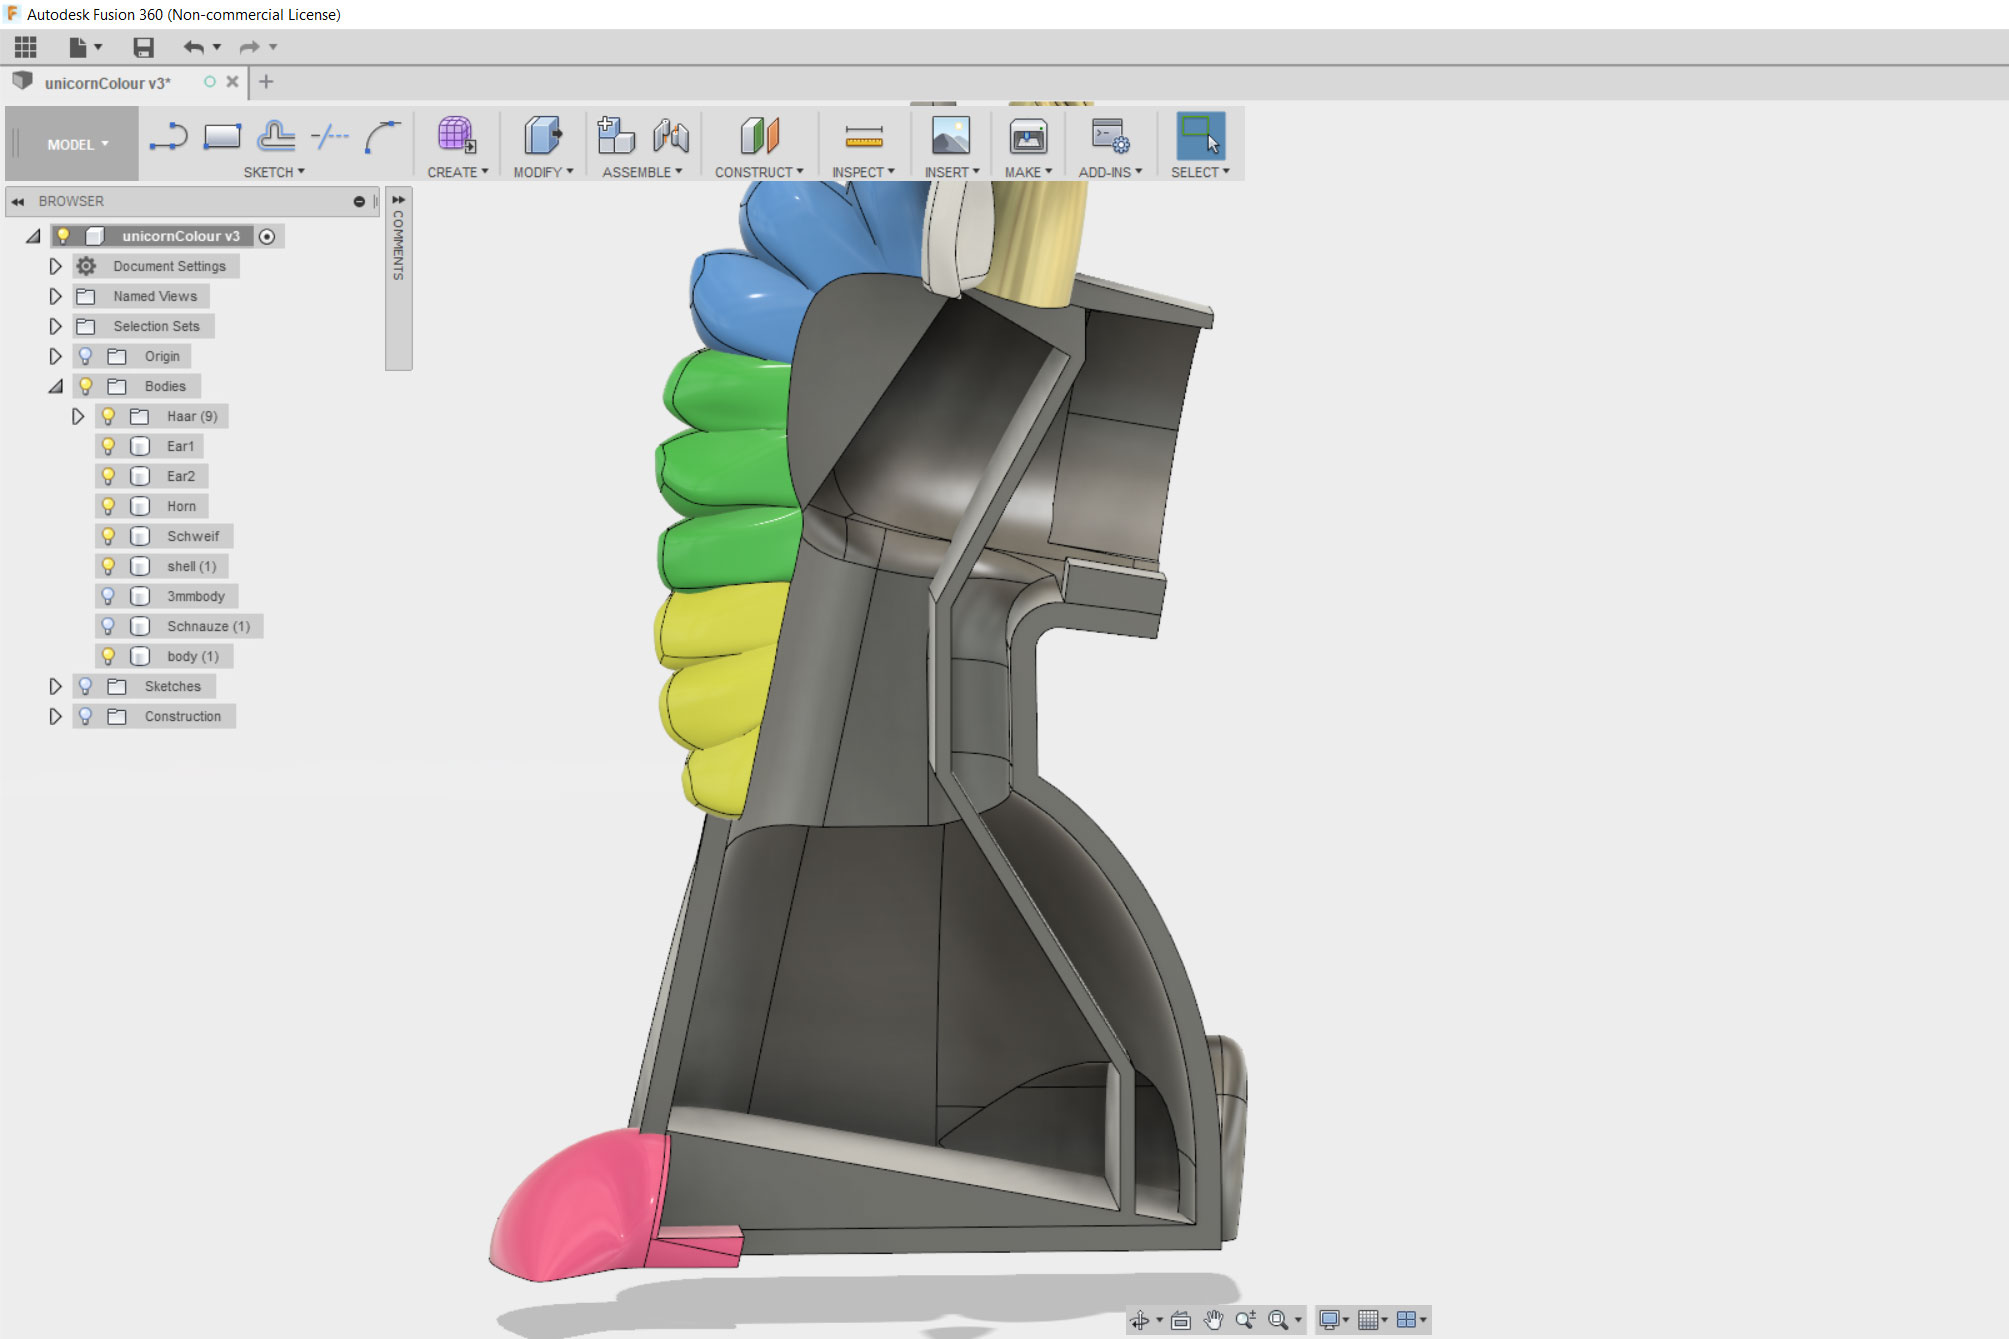Click the Insert image icon
Viewport: 2009px width, 1339px height.
[x=950, y=136]
